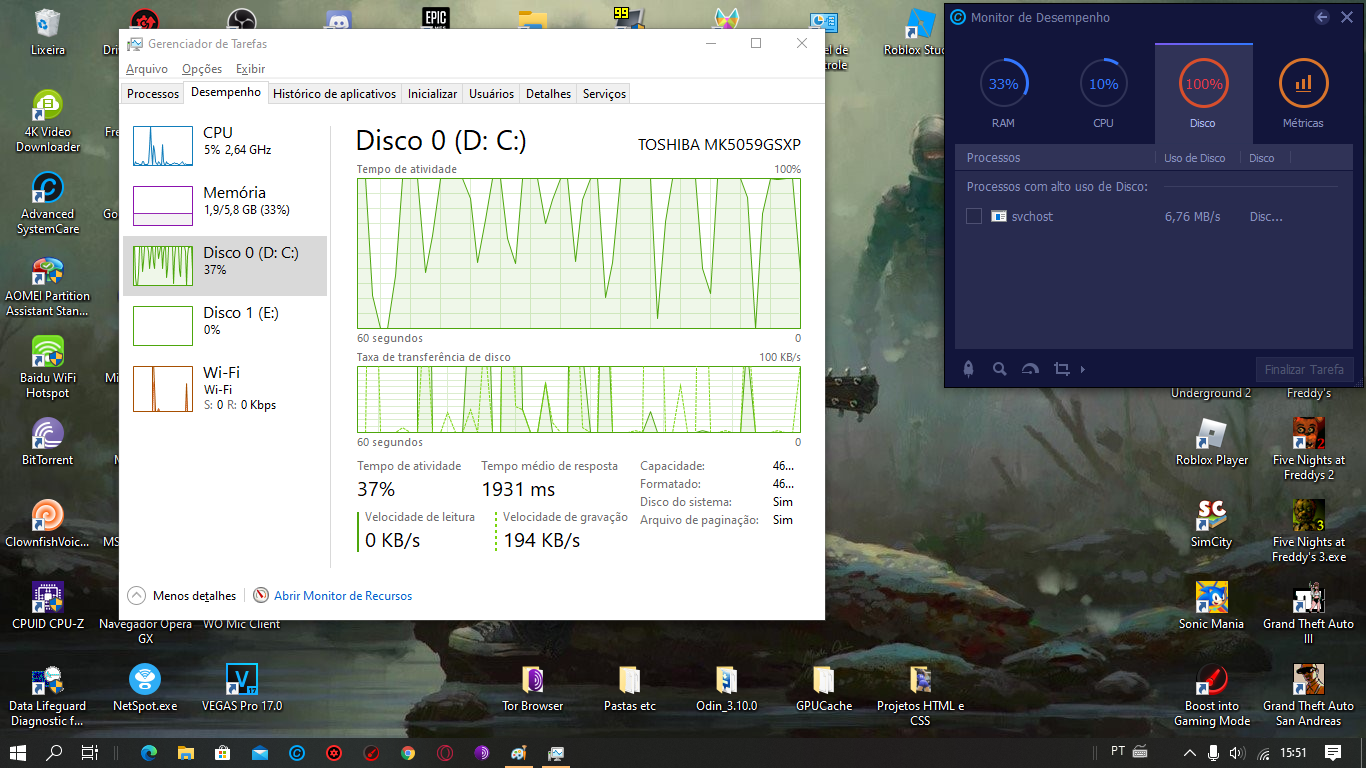
Task: Tick the svchost process checkbox
Action: [974, 216]
